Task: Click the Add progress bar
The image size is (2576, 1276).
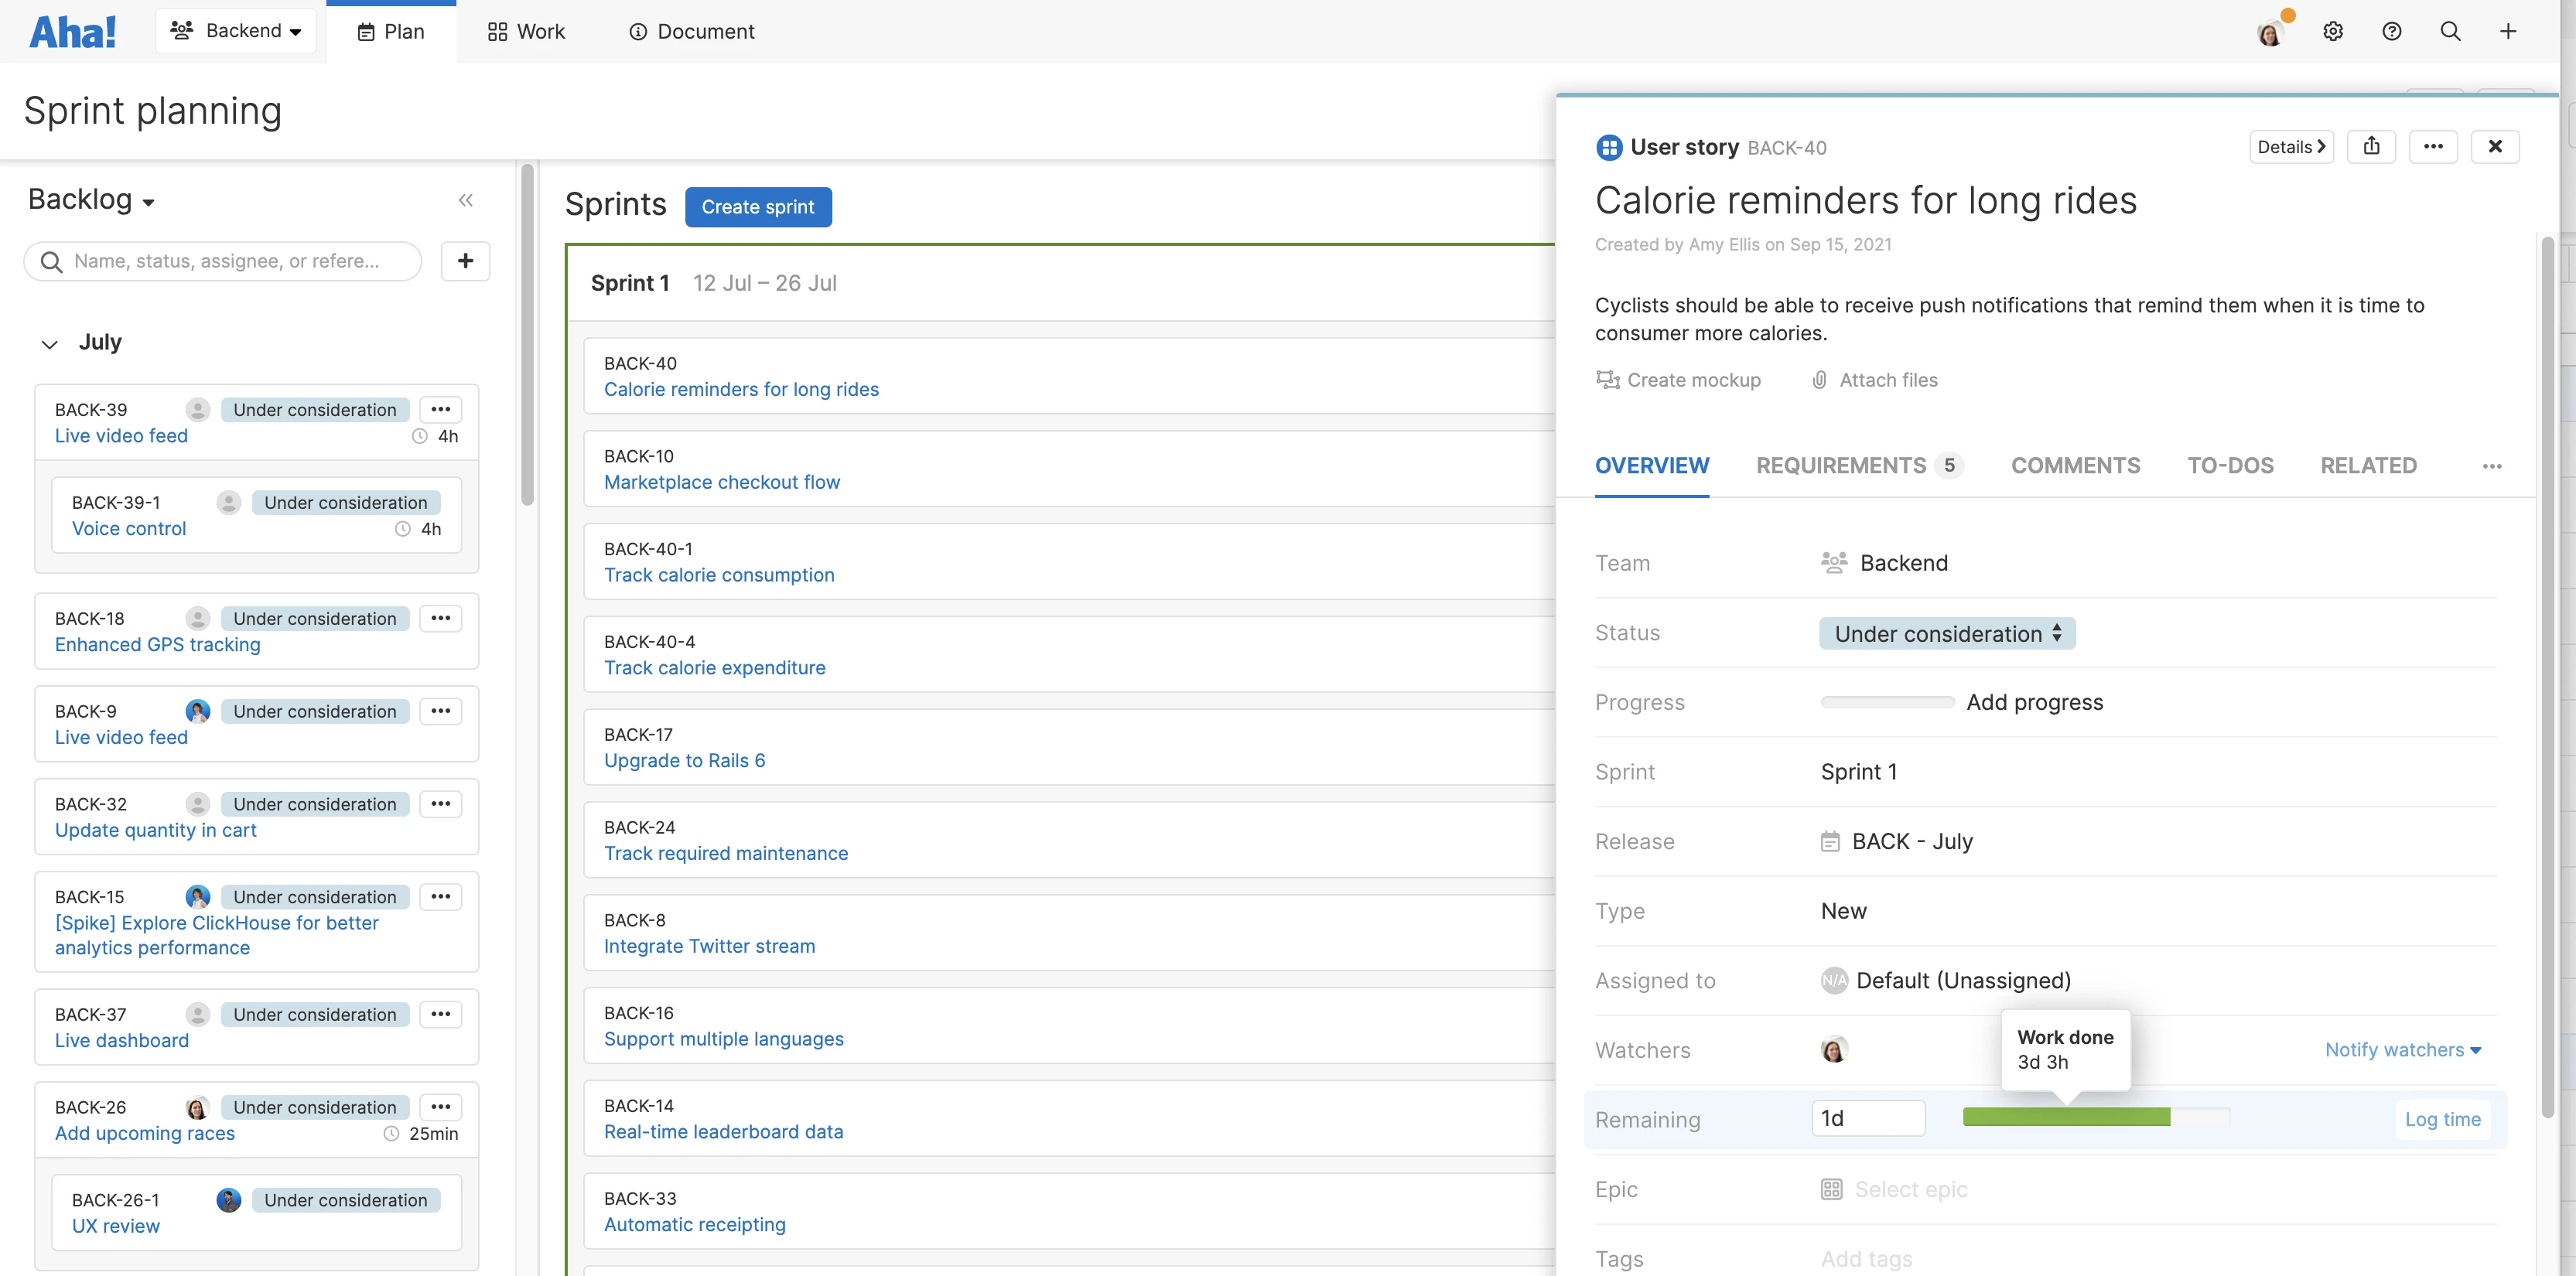Action: click(x=1887, y=703)
